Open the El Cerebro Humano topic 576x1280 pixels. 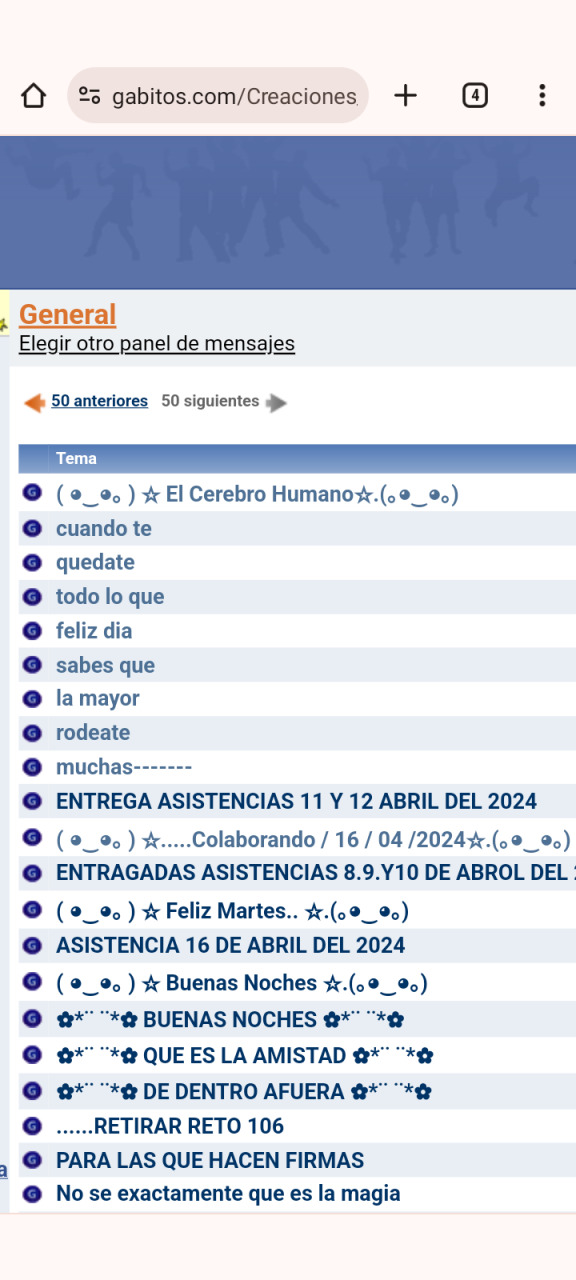(257, 494)
